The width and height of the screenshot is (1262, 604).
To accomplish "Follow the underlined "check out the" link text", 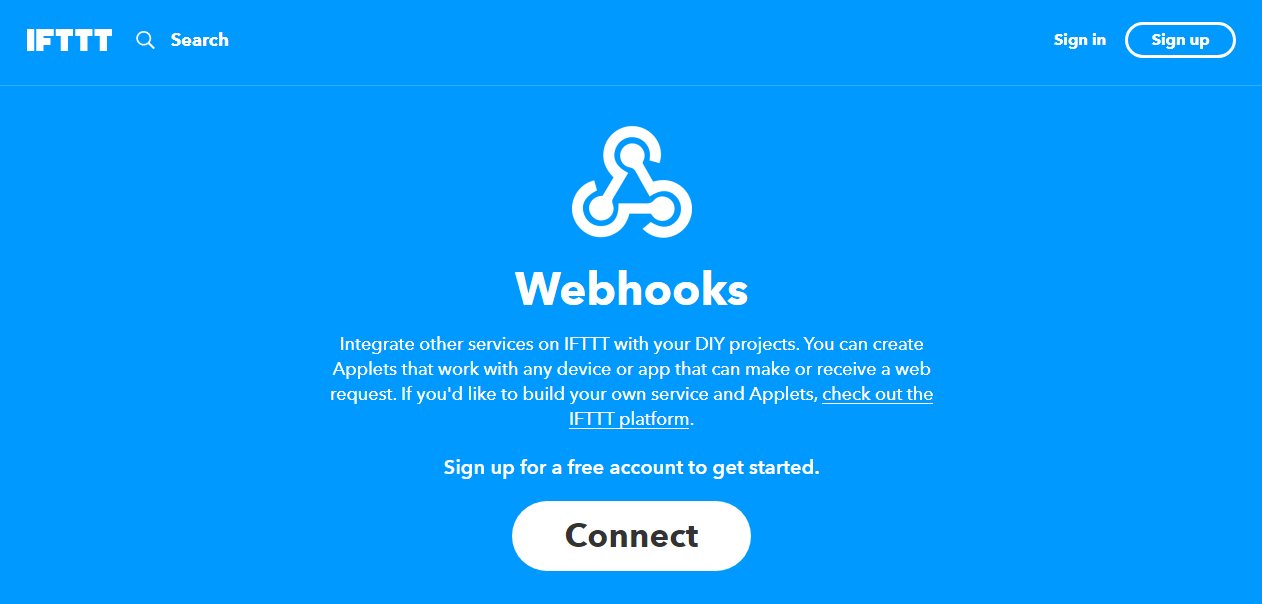I will tap(878, 394).
